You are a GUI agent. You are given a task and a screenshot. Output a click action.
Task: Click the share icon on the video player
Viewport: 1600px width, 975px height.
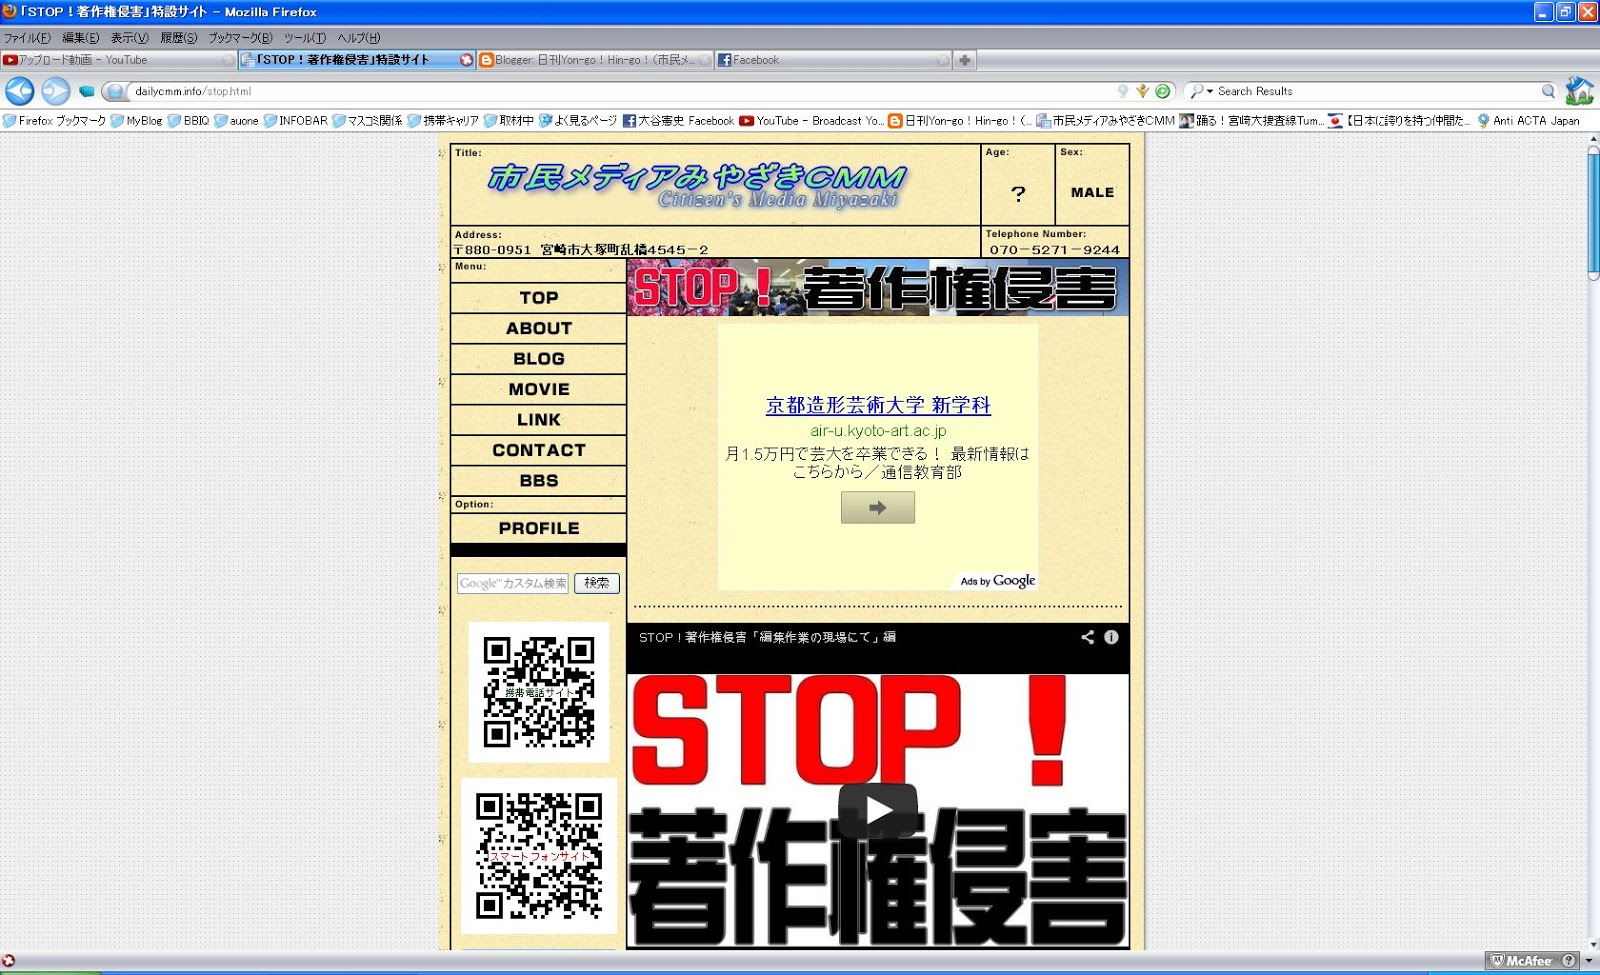(1086, 637)
